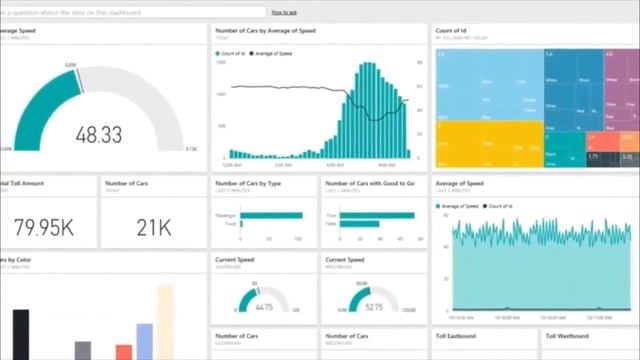
Task: Select the purple treemap block
Action: click(622, 90)
